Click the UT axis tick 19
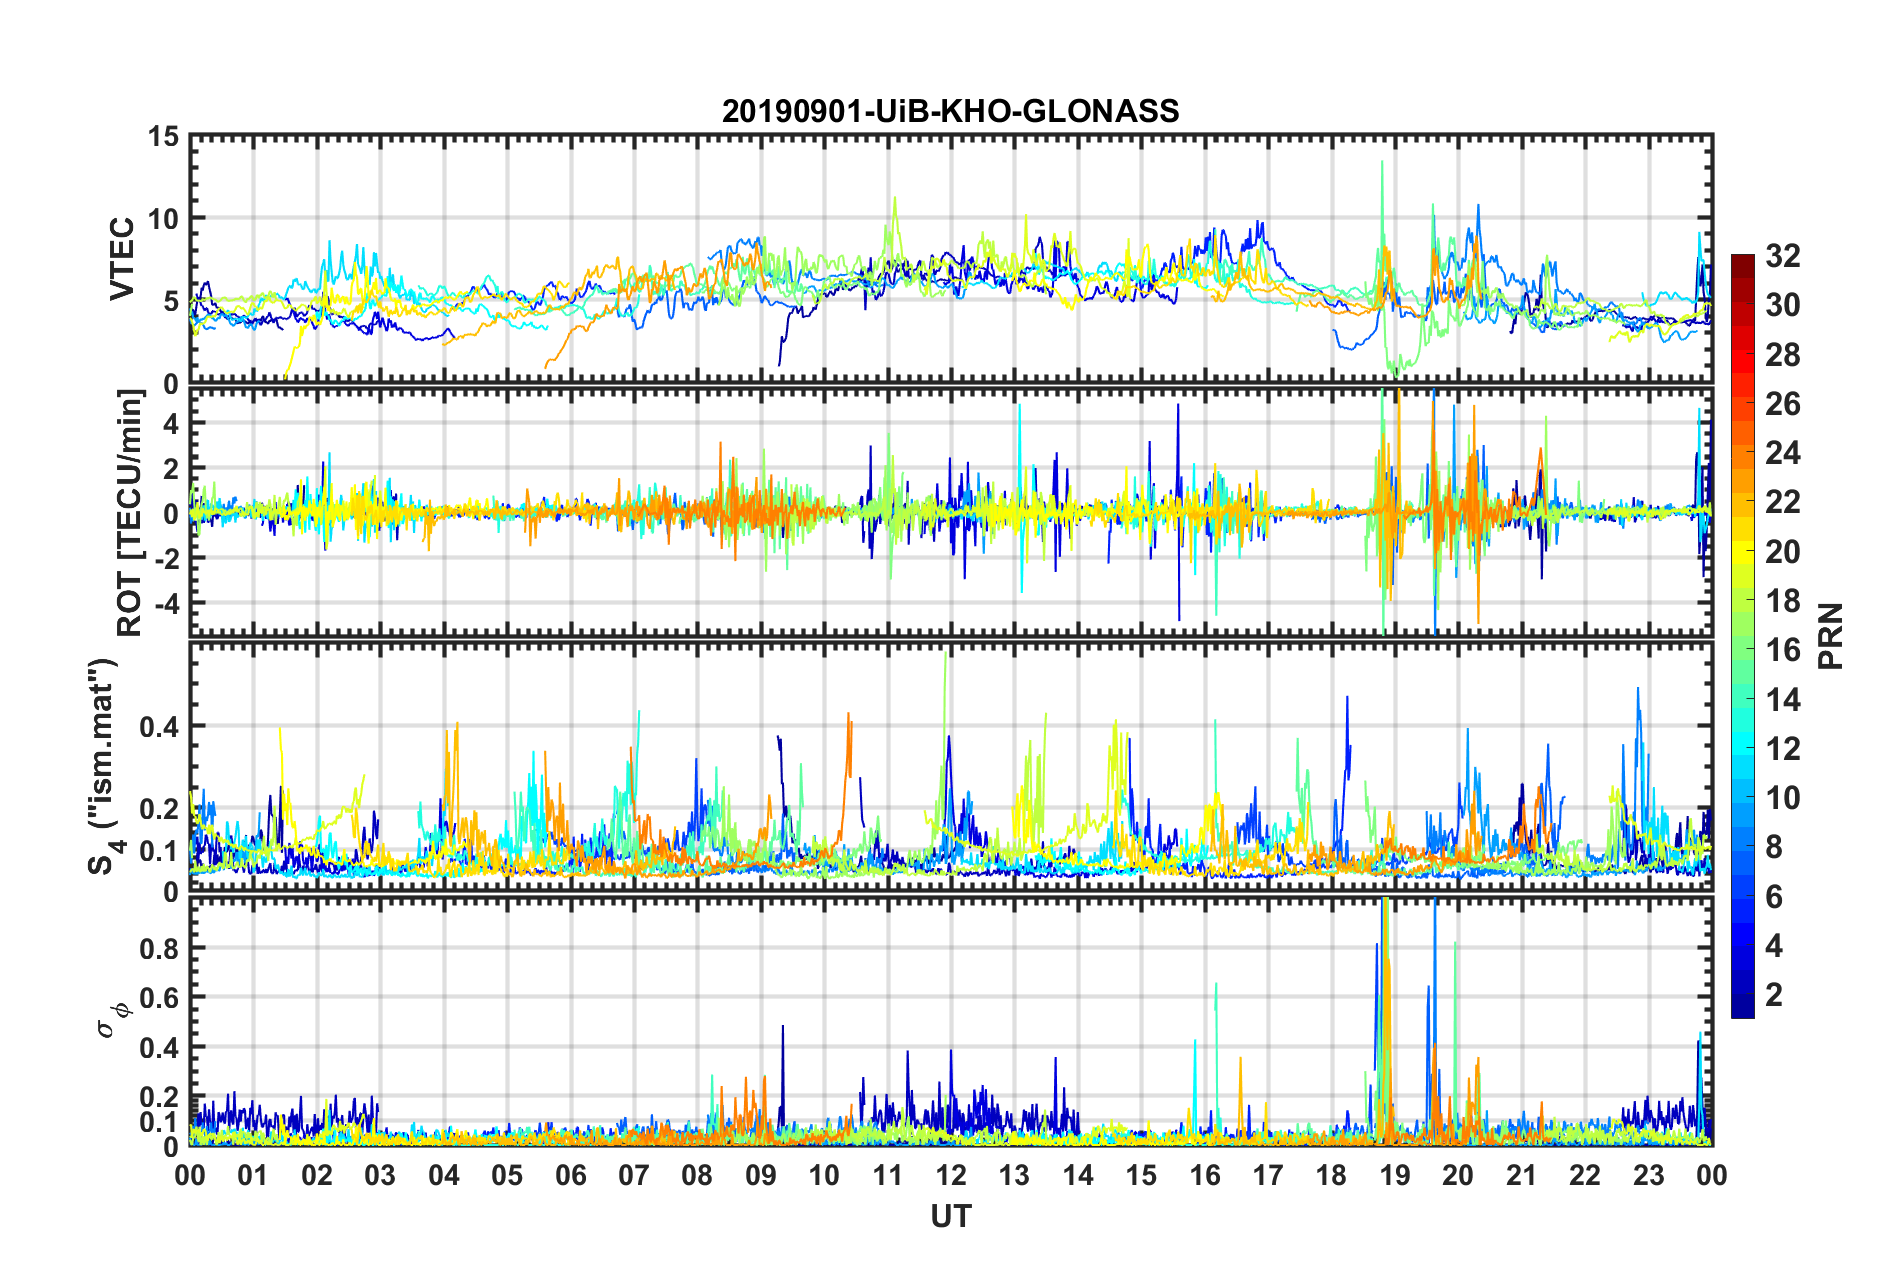 coord(1395,1175)
